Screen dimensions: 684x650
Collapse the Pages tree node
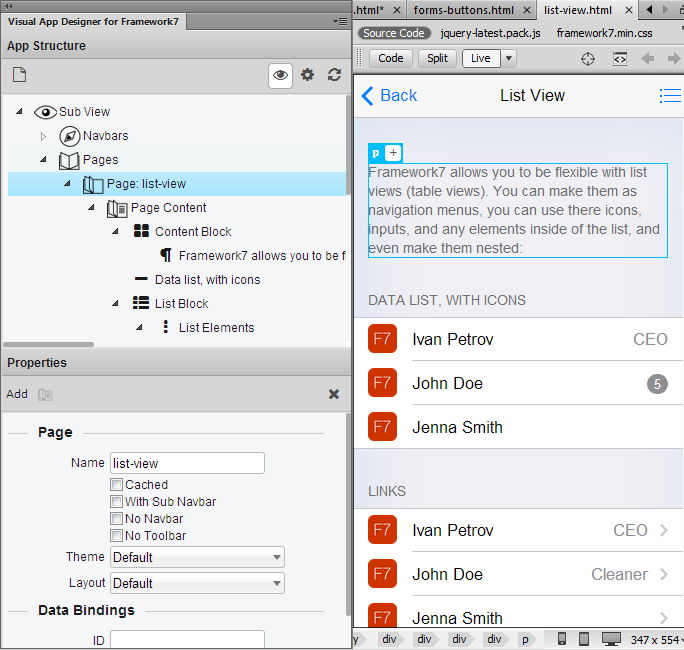pyautogui.click(x=43, y=160)
